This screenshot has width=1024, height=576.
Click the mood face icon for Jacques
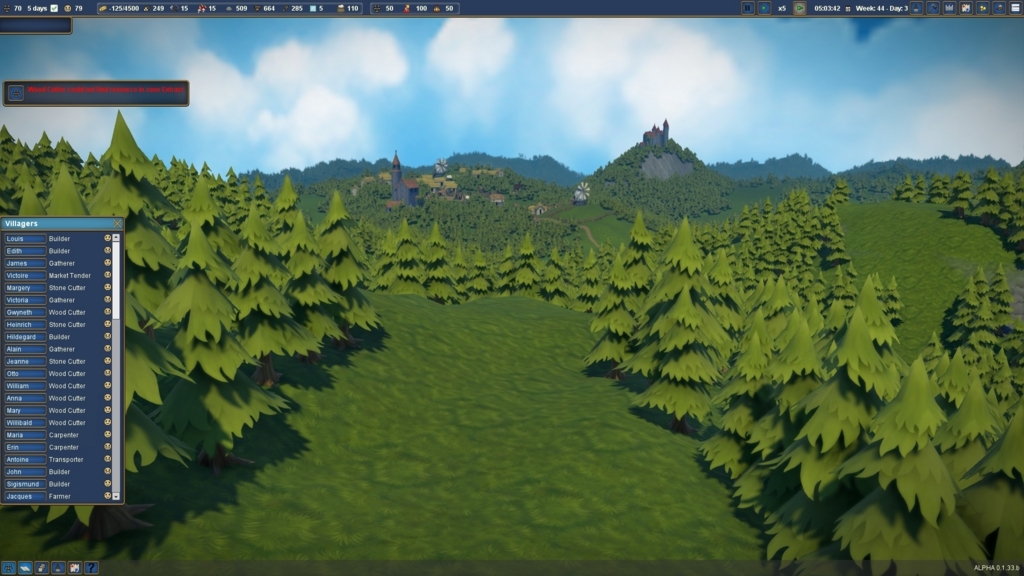[x=107, y=496]
